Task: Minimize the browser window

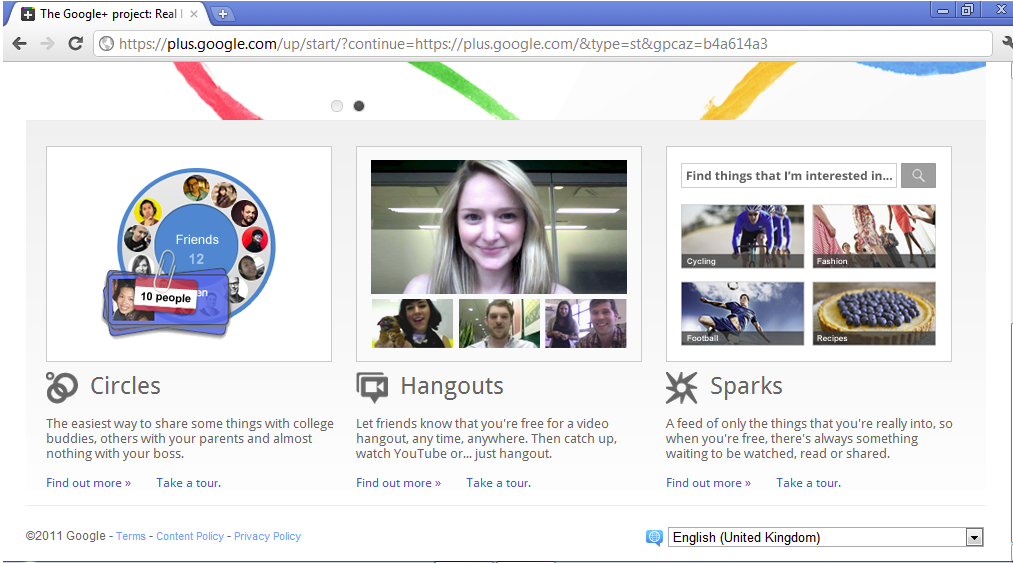Action: tap(943, 10)
